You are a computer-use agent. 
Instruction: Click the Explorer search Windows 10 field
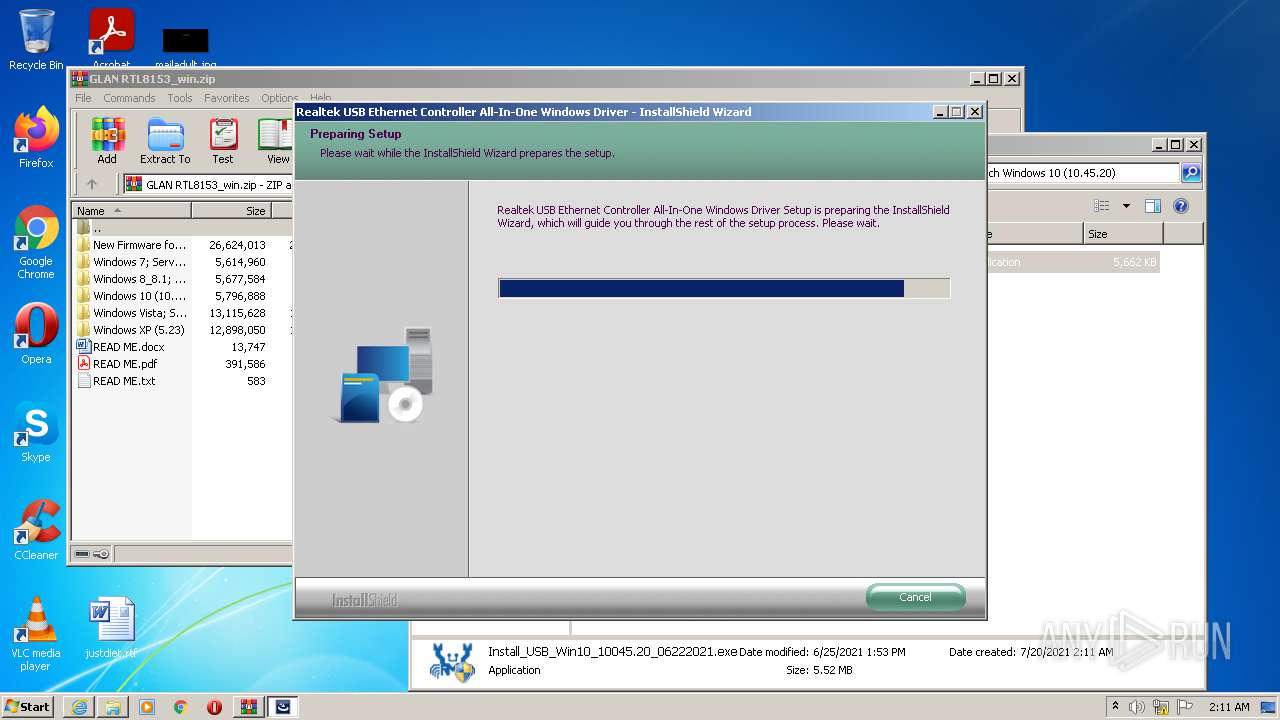[x=1083, y=173]
